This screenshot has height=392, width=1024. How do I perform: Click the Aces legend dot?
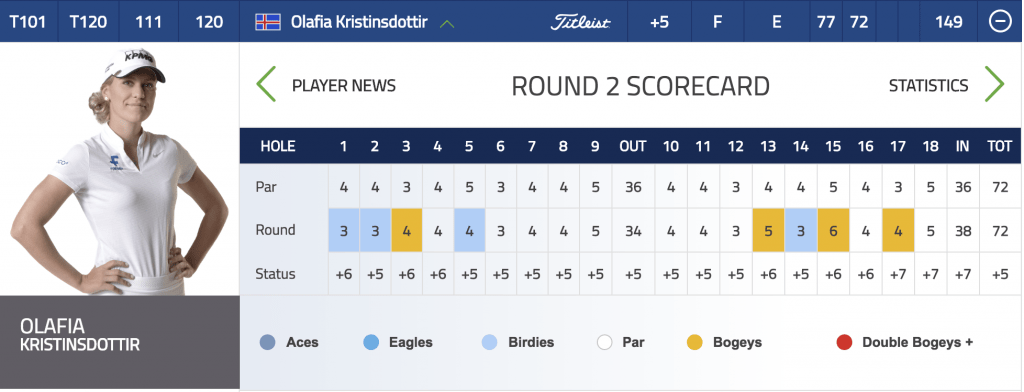coord(268,342)
